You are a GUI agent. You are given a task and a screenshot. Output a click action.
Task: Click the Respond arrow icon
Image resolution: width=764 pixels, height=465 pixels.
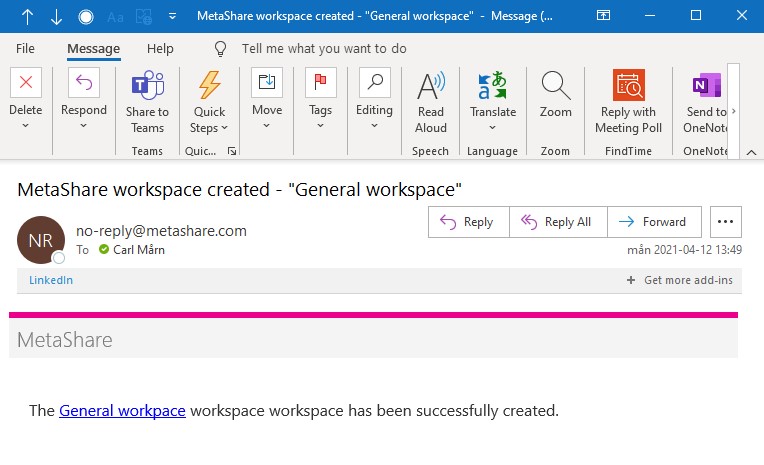pos(84,82)
